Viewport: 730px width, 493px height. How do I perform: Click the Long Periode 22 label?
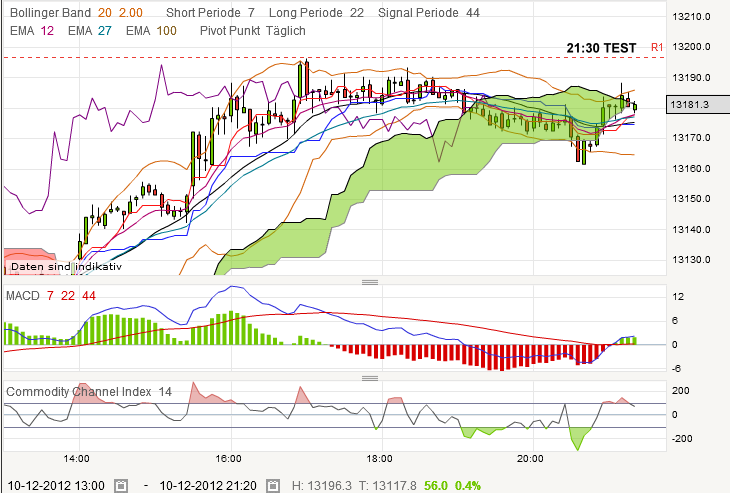tap(316, 13)
